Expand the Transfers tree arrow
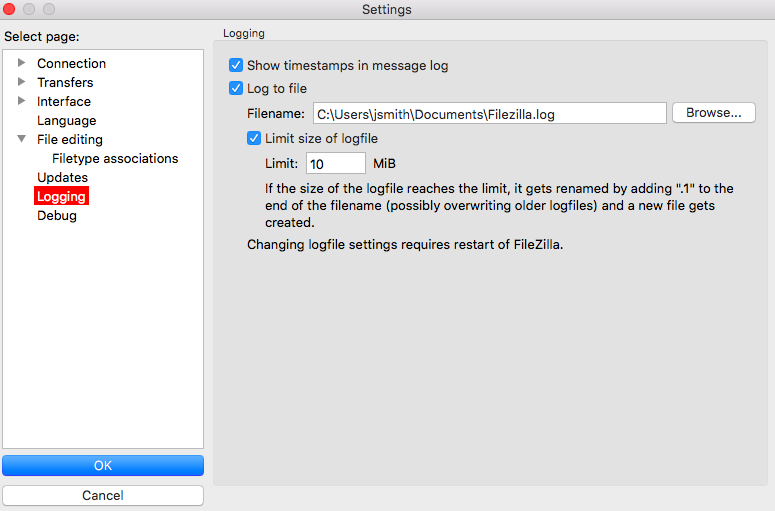This screenshot has height=511, width=775. tap(21, 82)
